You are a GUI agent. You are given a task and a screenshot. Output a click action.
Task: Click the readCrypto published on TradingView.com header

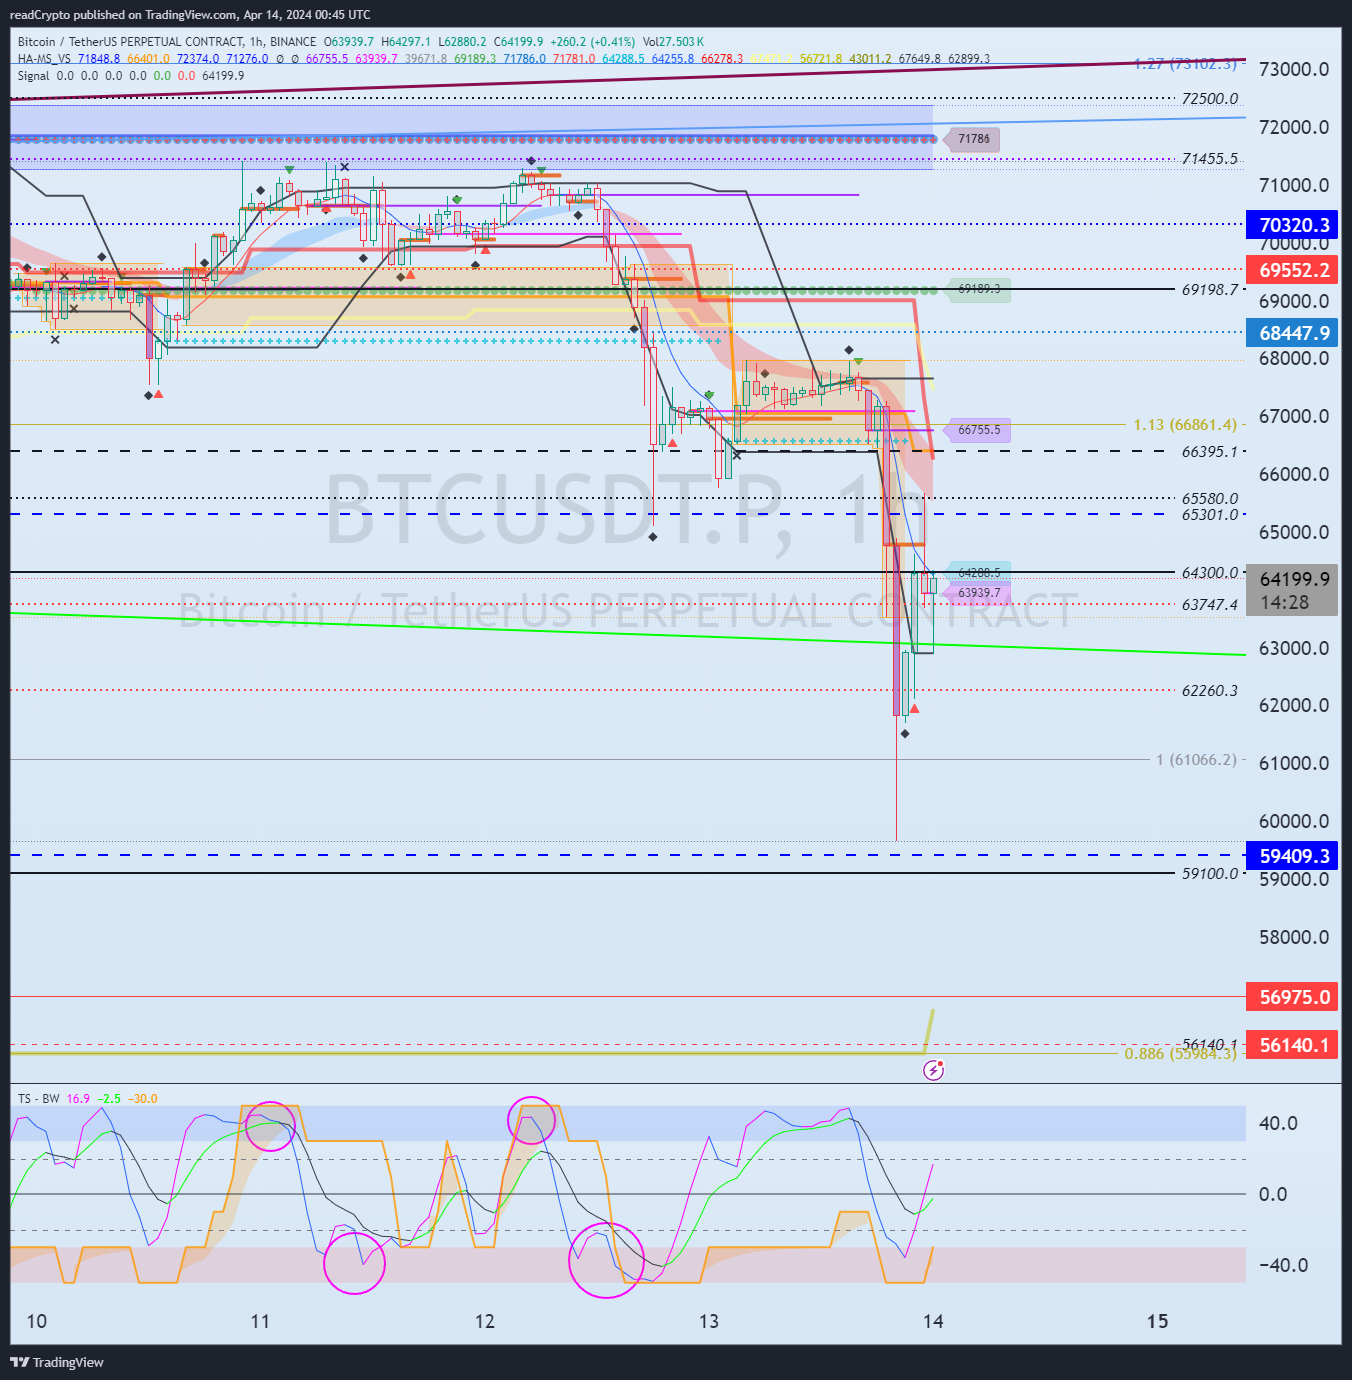click(190, 15)
